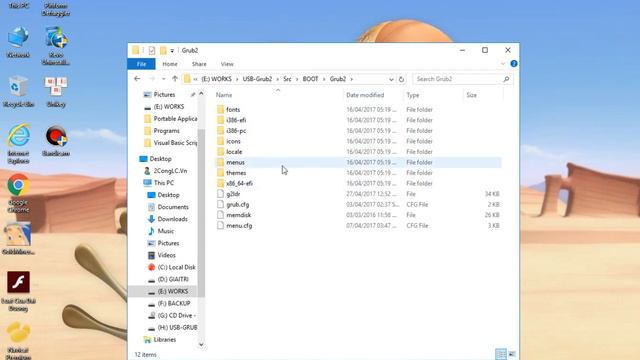640x360 pixels.
Task: Open the Share ribbon tab
Action: pos(199,64)
